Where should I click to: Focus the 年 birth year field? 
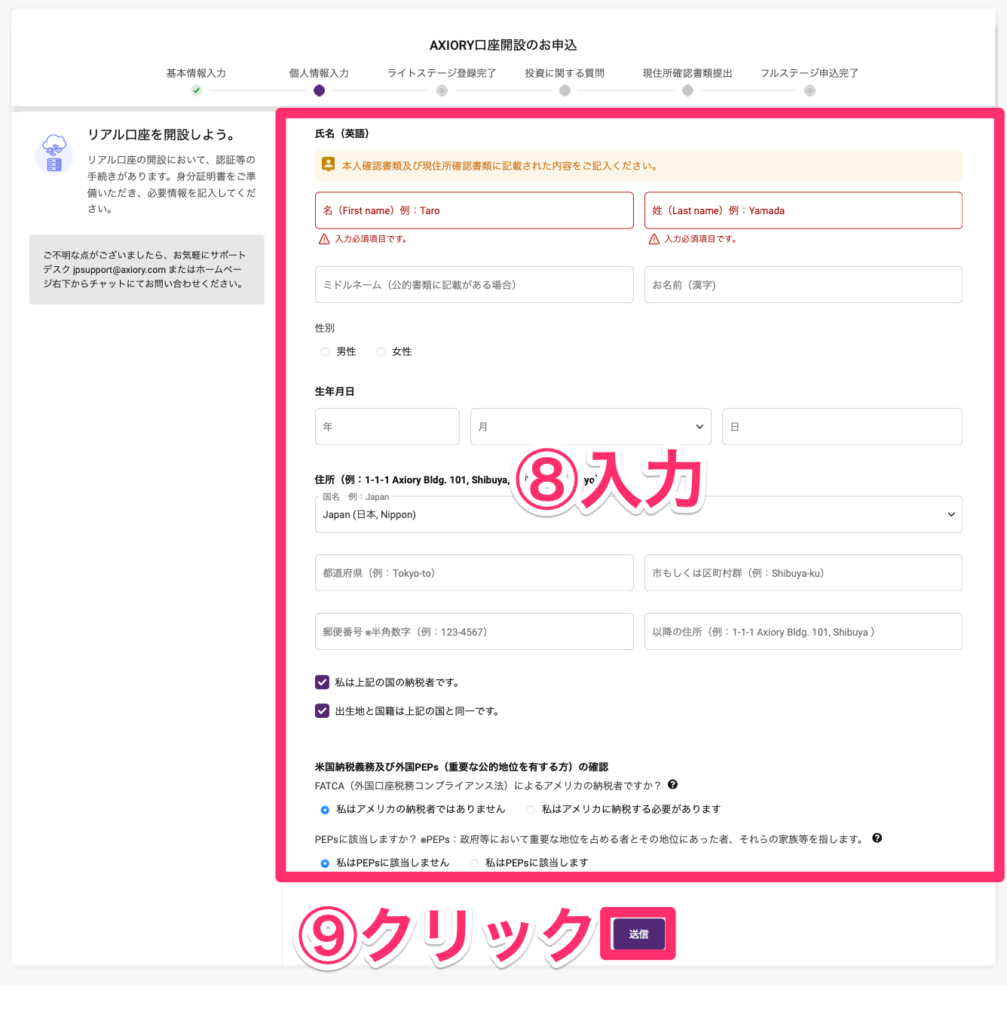coord(387,426)
